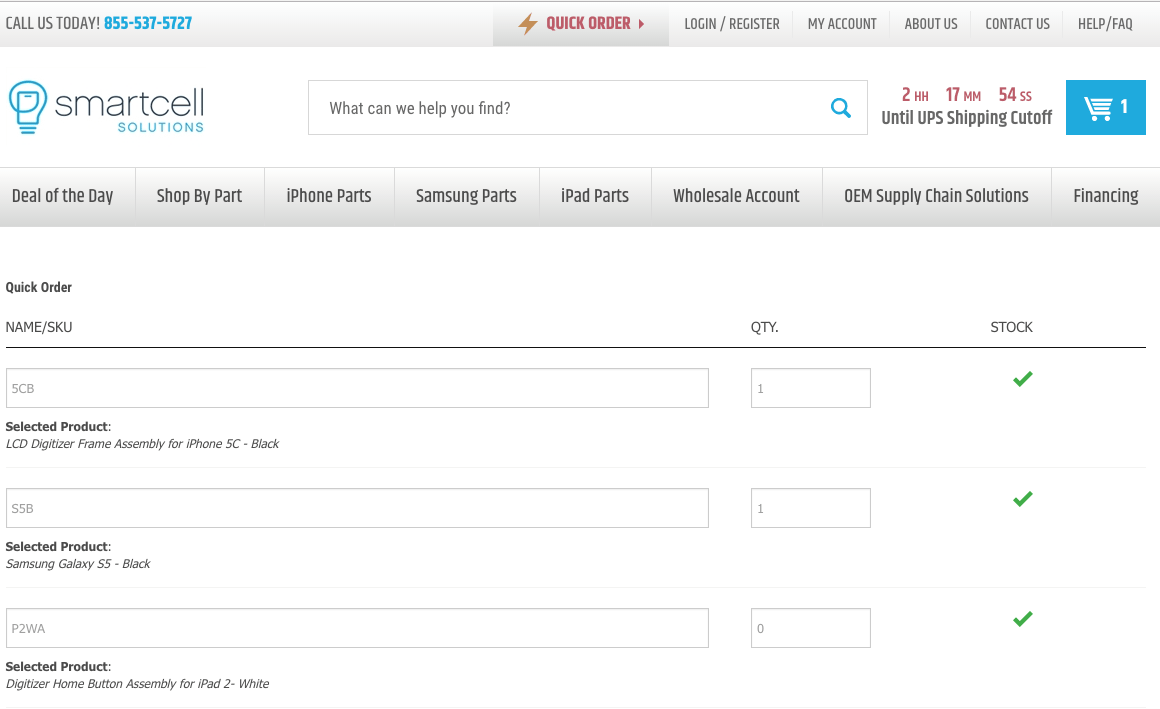Click the NAME/SKU column header
1160x709 pixels.
(x=38, y=327)
